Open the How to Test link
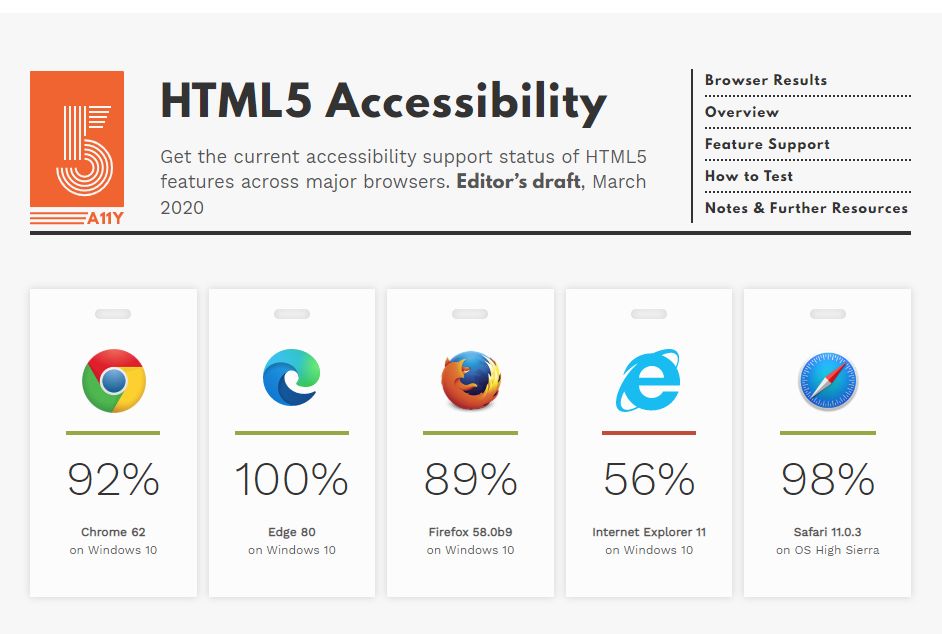942x634 pixels. 749,176
